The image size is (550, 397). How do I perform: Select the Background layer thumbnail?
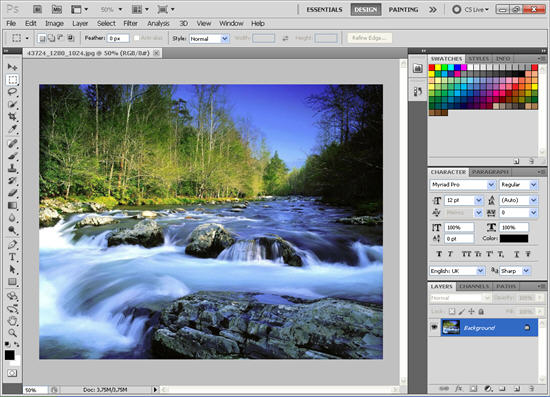451,327
